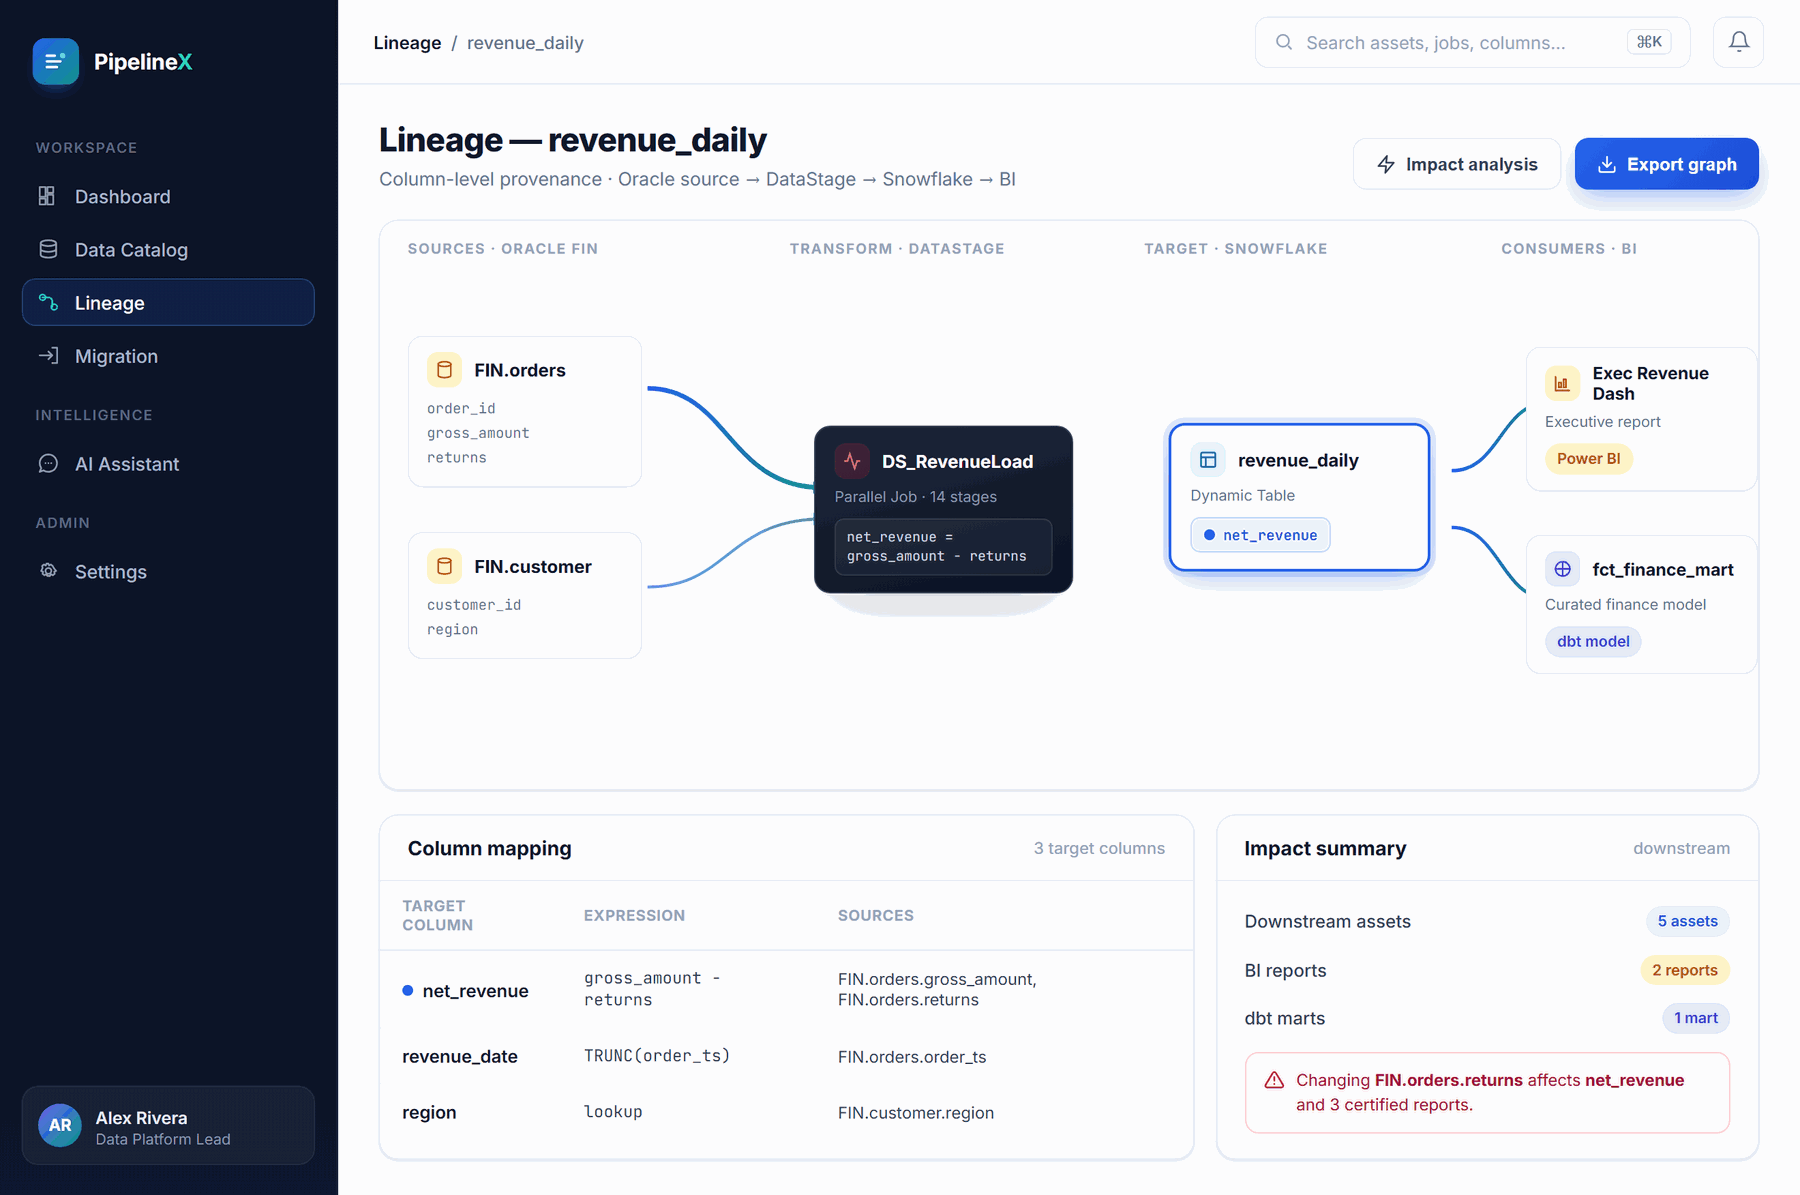Click the region target column row
This screenshot has height=1195, width=1800.
click(x=786, y=1113)
